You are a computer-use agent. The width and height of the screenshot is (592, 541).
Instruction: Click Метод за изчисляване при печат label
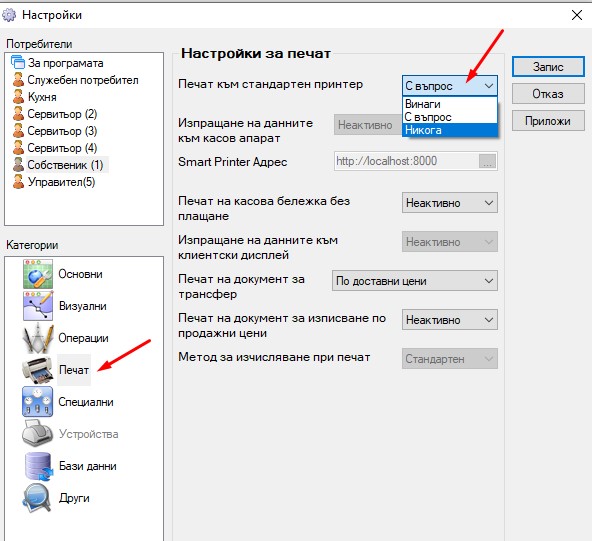(x=274, y=357)
